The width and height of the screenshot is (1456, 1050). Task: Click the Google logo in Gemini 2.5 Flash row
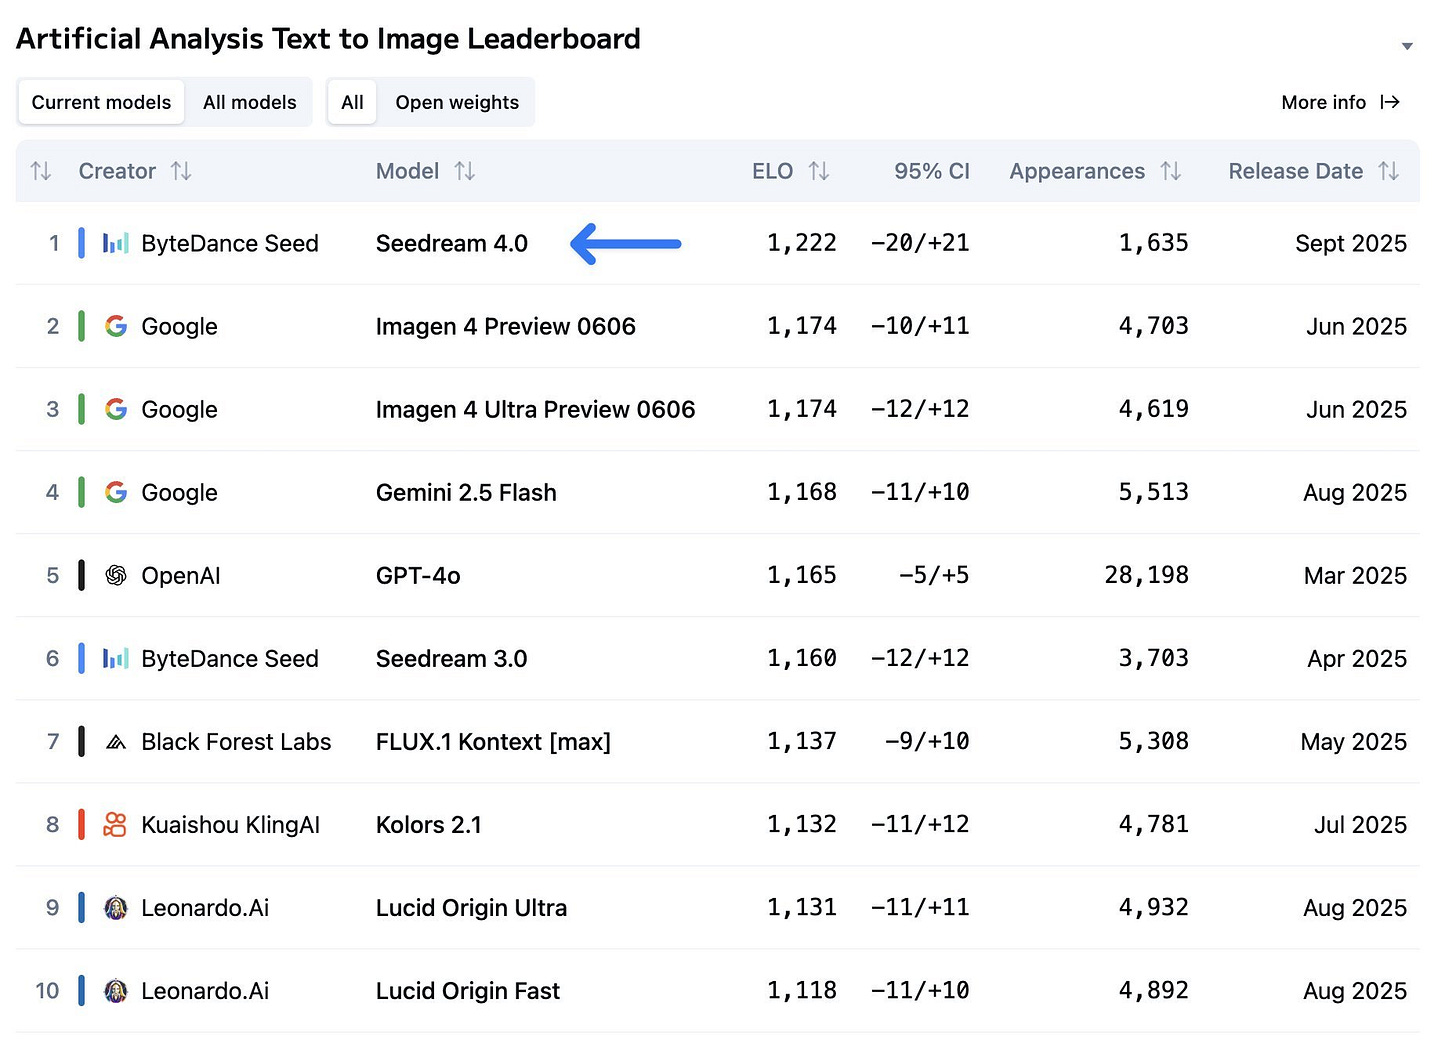(x=116, y=492)
